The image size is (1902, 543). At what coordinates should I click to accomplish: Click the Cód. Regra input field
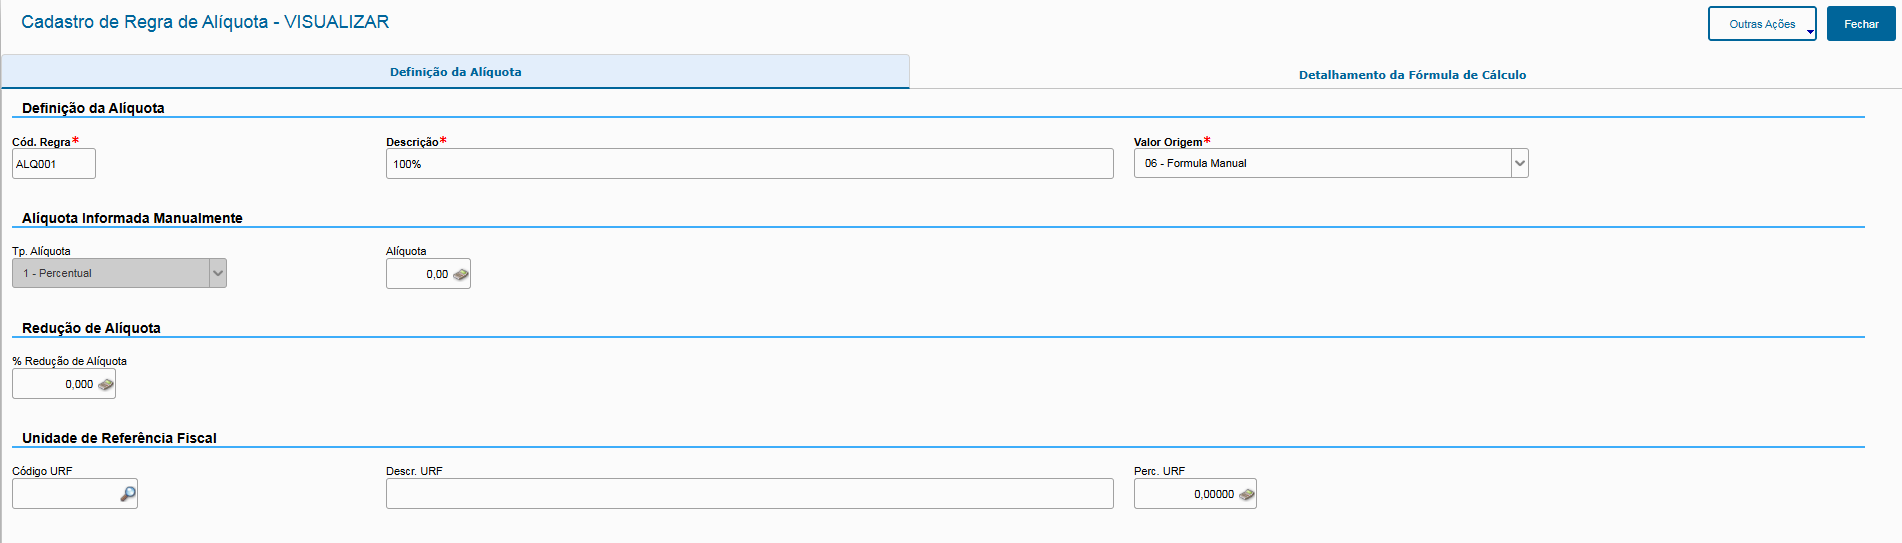(x=53, y=164)
